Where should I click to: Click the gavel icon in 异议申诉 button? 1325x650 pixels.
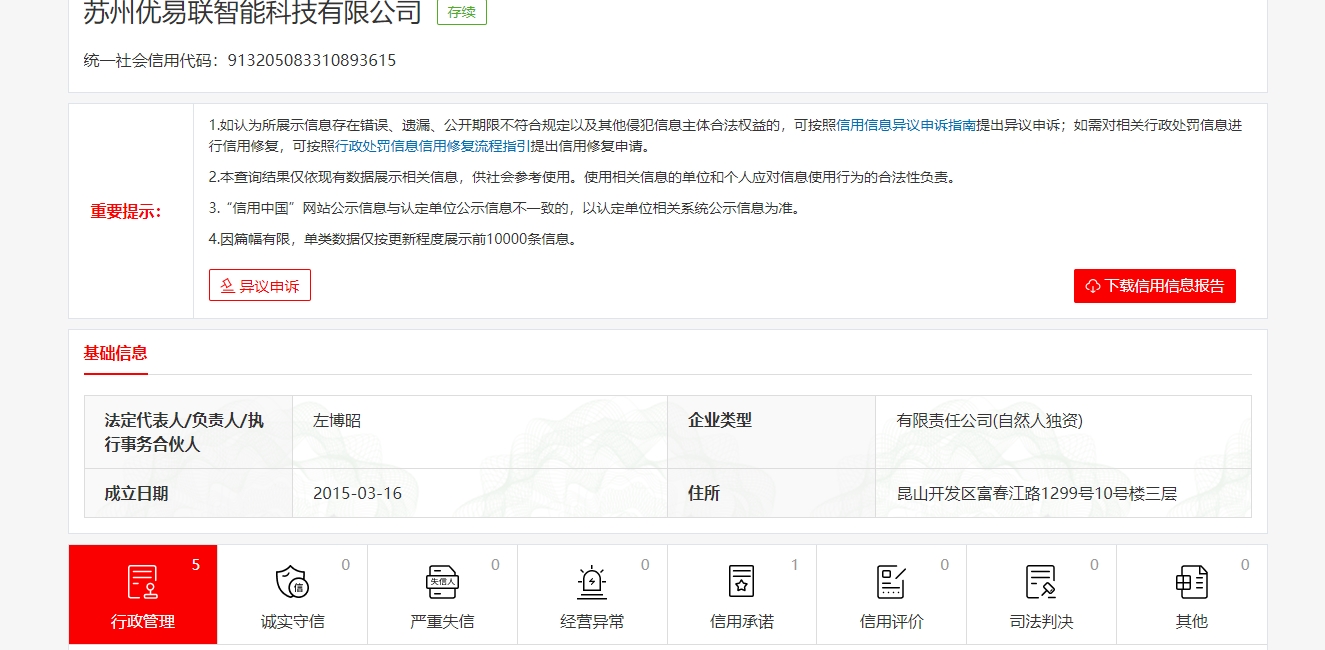(227, 286)
